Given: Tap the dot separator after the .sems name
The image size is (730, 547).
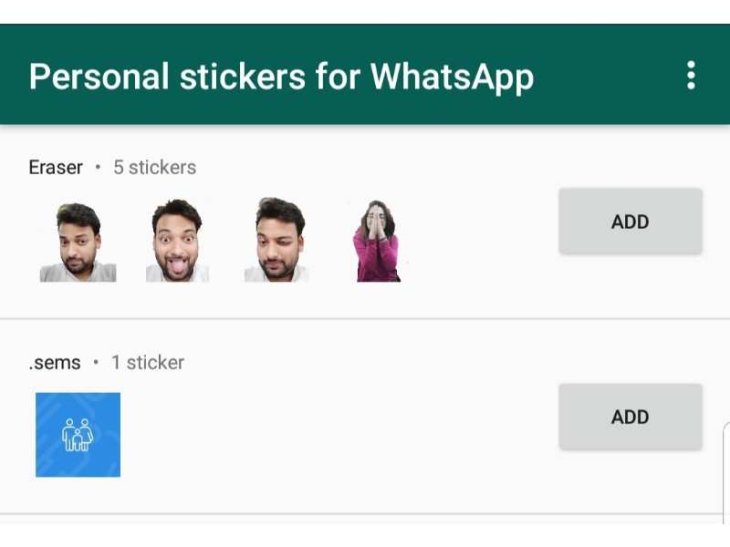Looking at the screenshot, I should point(96,362).
